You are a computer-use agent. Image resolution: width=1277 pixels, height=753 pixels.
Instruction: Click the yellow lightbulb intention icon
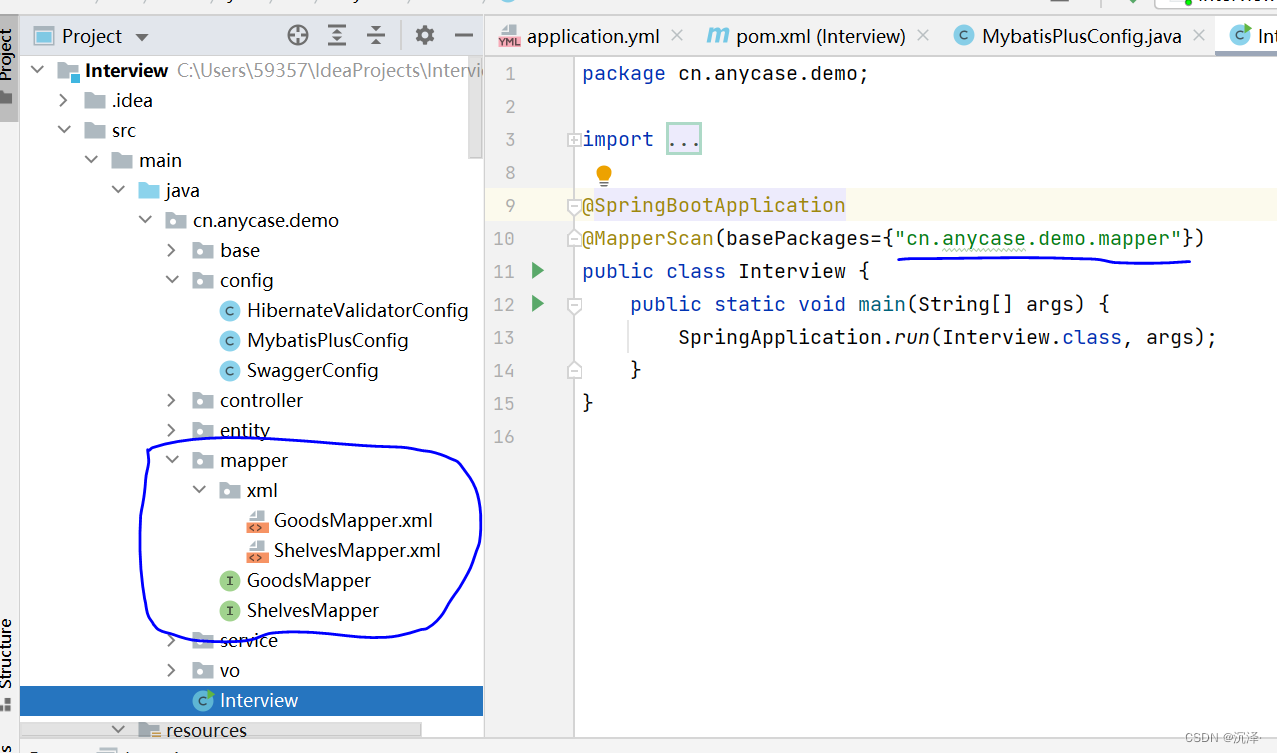tap(603, 175)
